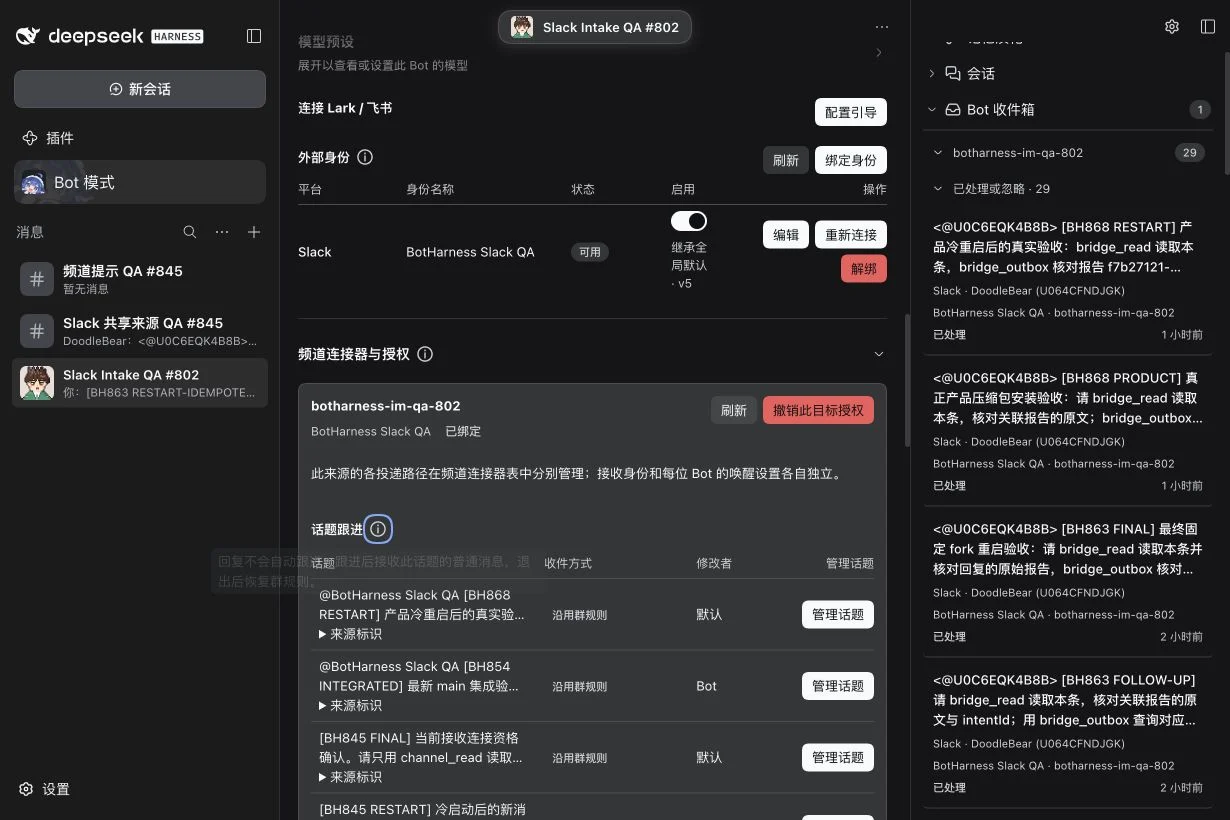1230x820 pixels.
Task: Open the BH863 FOLLOW-UP inbox message
Action: coord(1067,733)
